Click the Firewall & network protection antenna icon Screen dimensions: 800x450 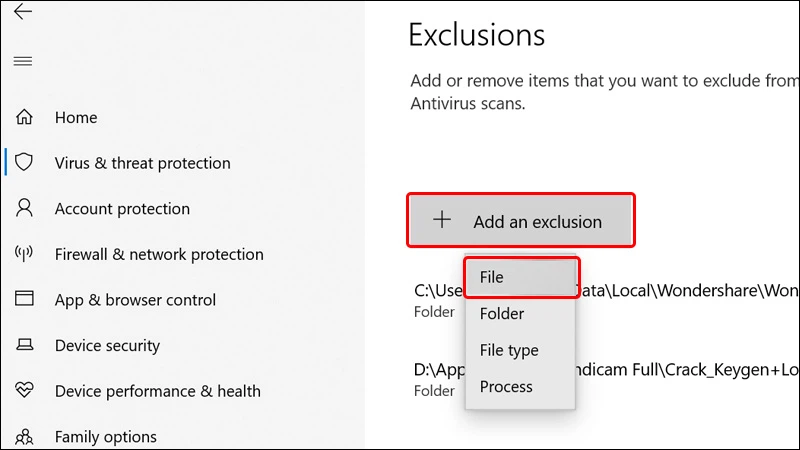click(24, 254)
